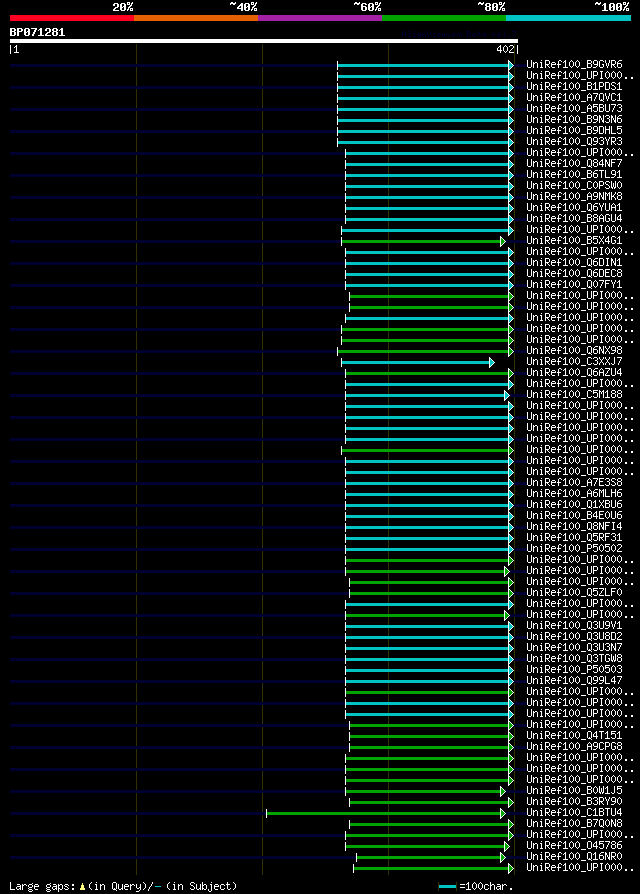Click the query end position 402
This screenshot has width=640, height=894.
(x=505, y=50)
